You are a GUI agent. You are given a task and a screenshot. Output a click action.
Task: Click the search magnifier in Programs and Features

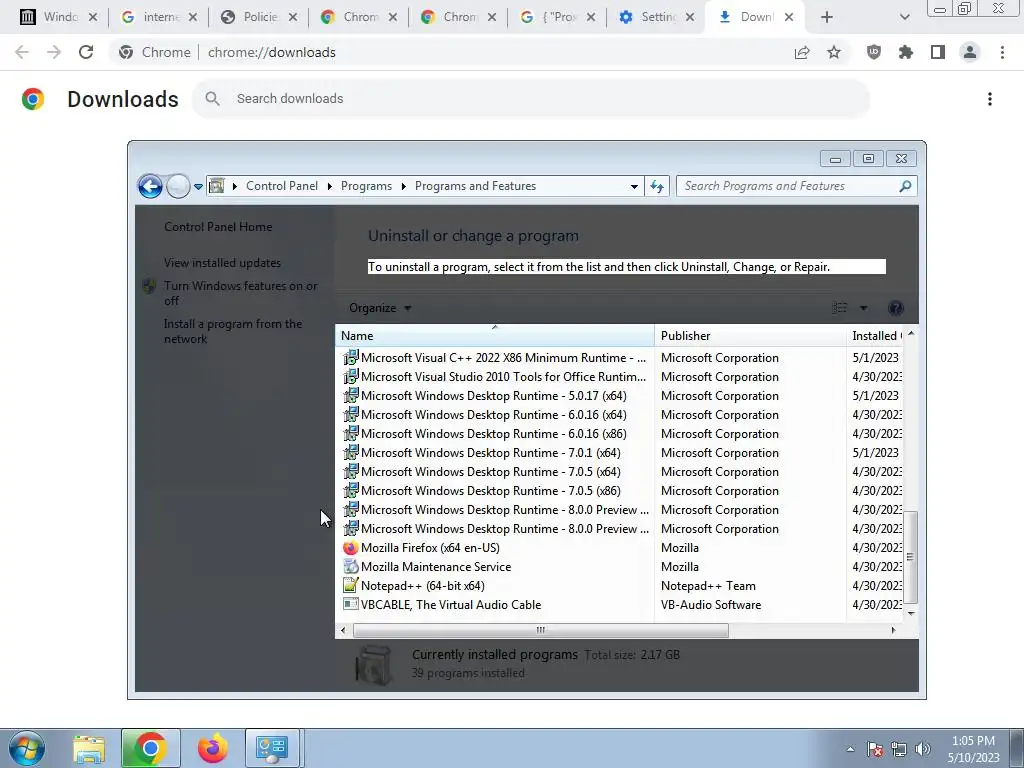click(905, 186)
